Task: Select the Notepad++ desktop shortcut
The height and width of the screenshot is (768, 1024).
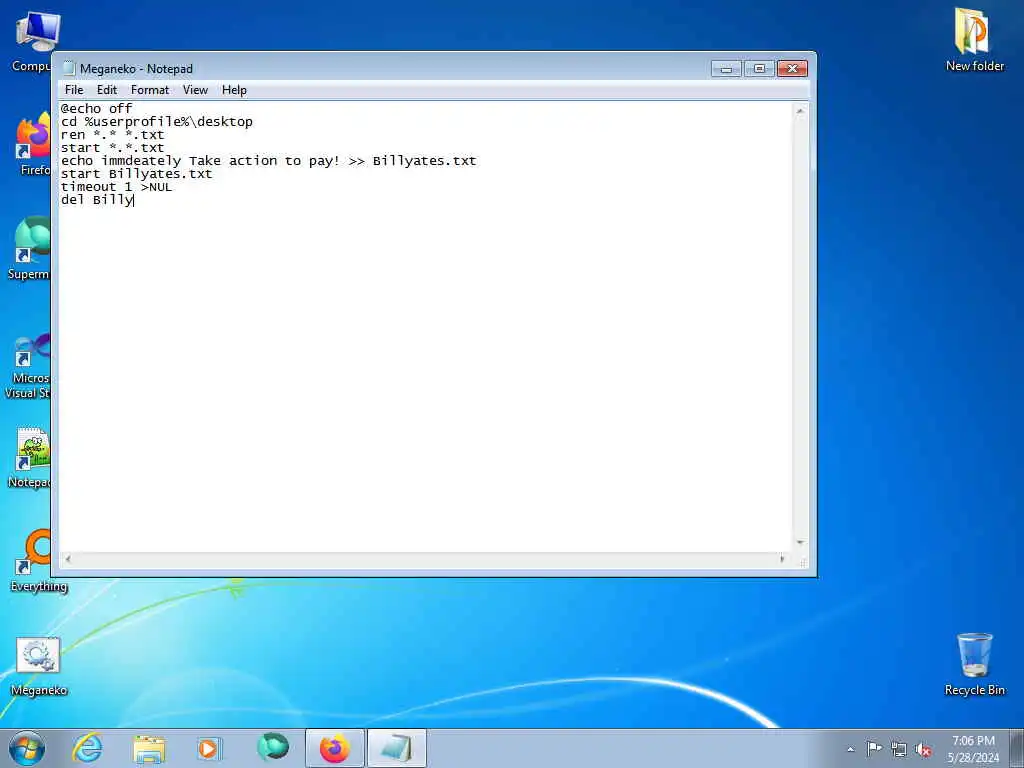Action: point(30,457)
